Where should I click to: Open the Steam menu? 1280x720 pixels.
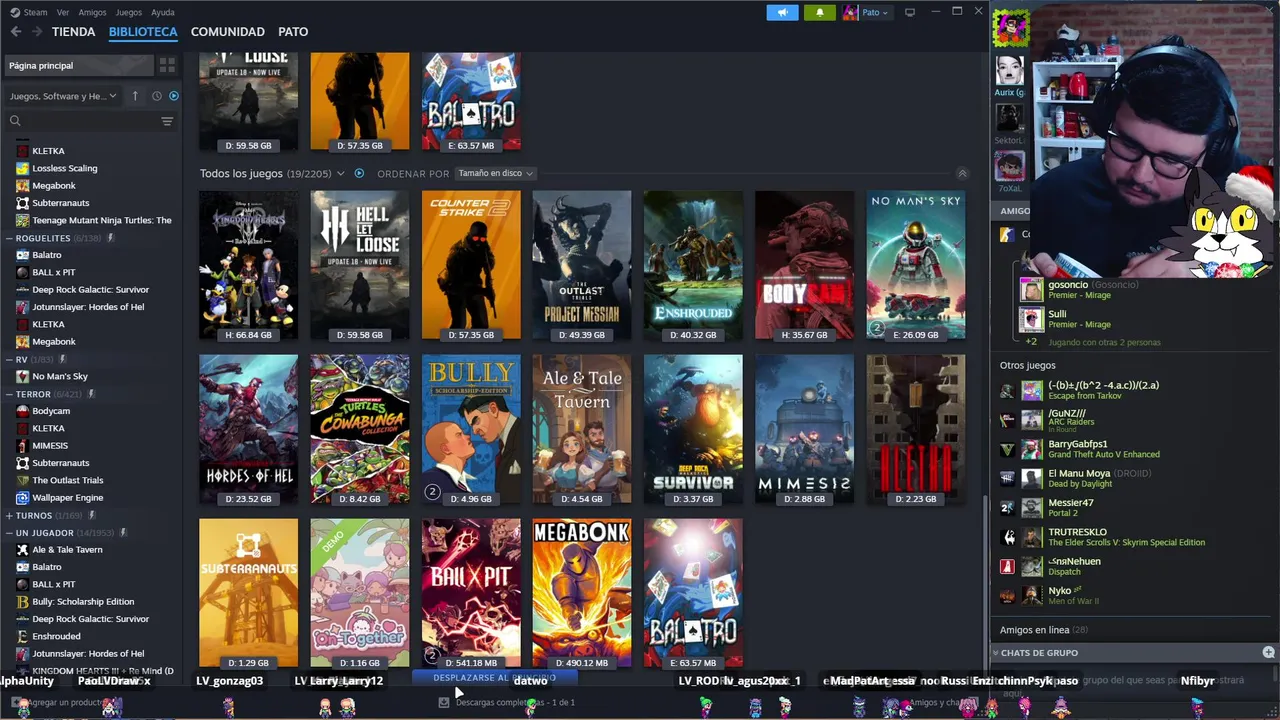point(35,12)
